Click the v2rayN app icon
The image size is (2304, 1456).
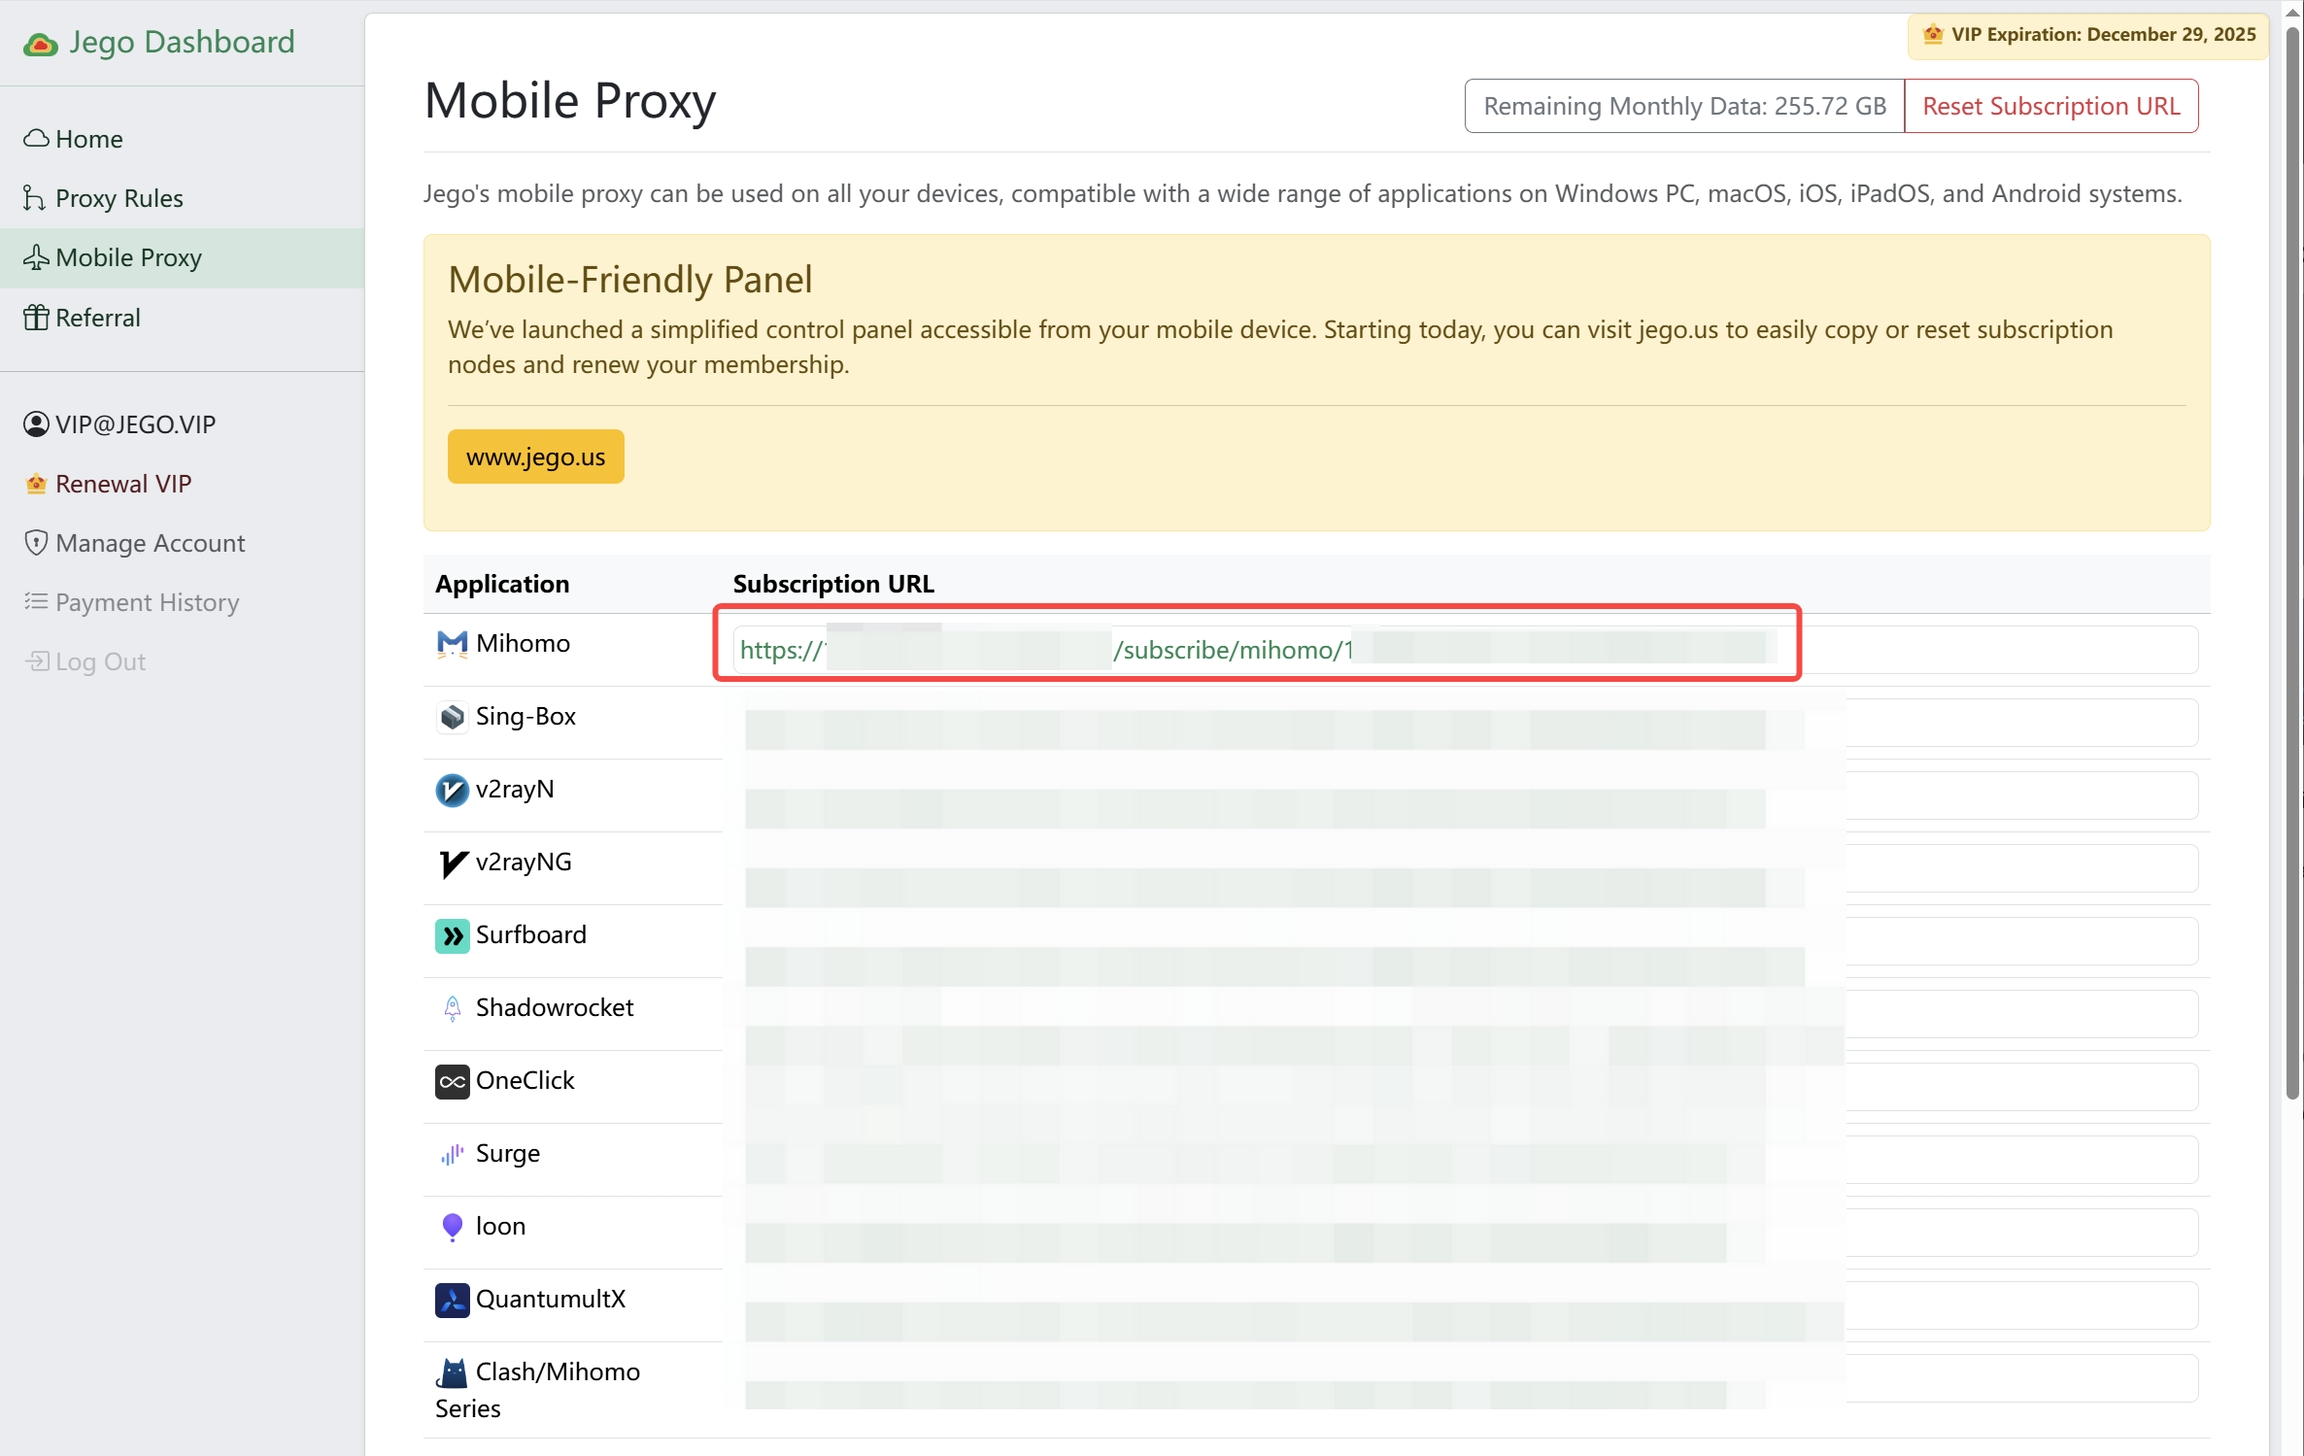pos(452,790)
